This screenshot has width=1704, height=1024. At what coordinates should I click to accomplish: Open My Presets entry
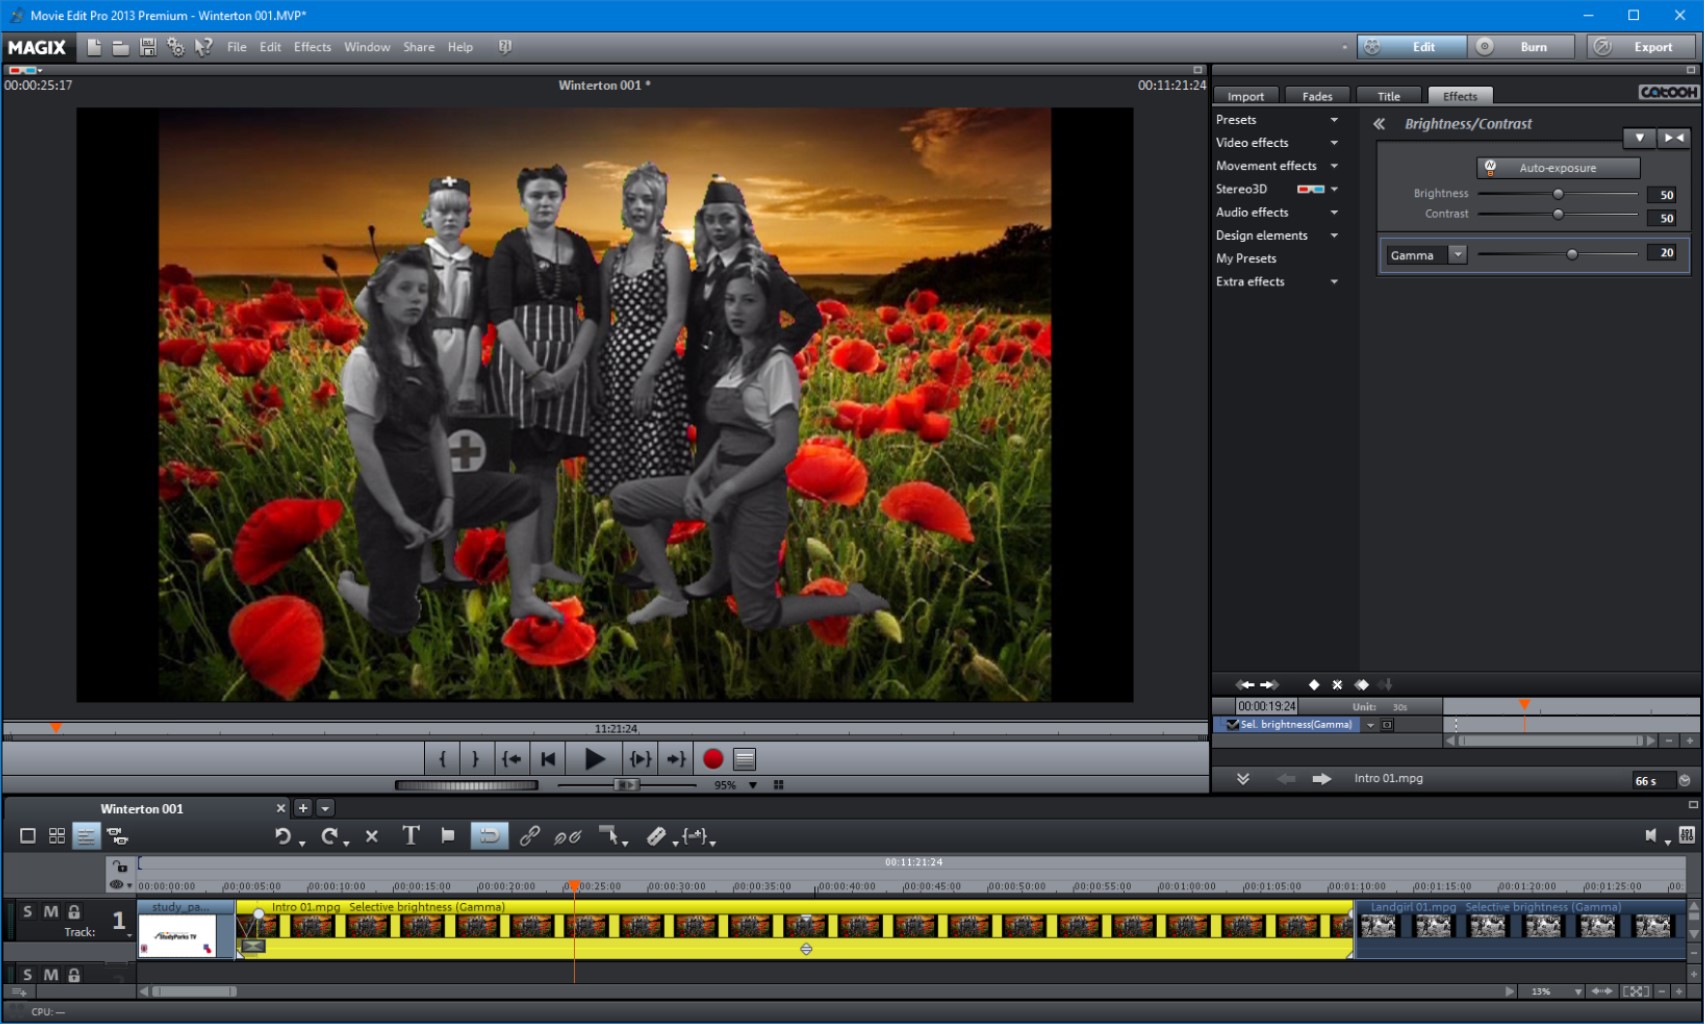tap(1246, 259)
